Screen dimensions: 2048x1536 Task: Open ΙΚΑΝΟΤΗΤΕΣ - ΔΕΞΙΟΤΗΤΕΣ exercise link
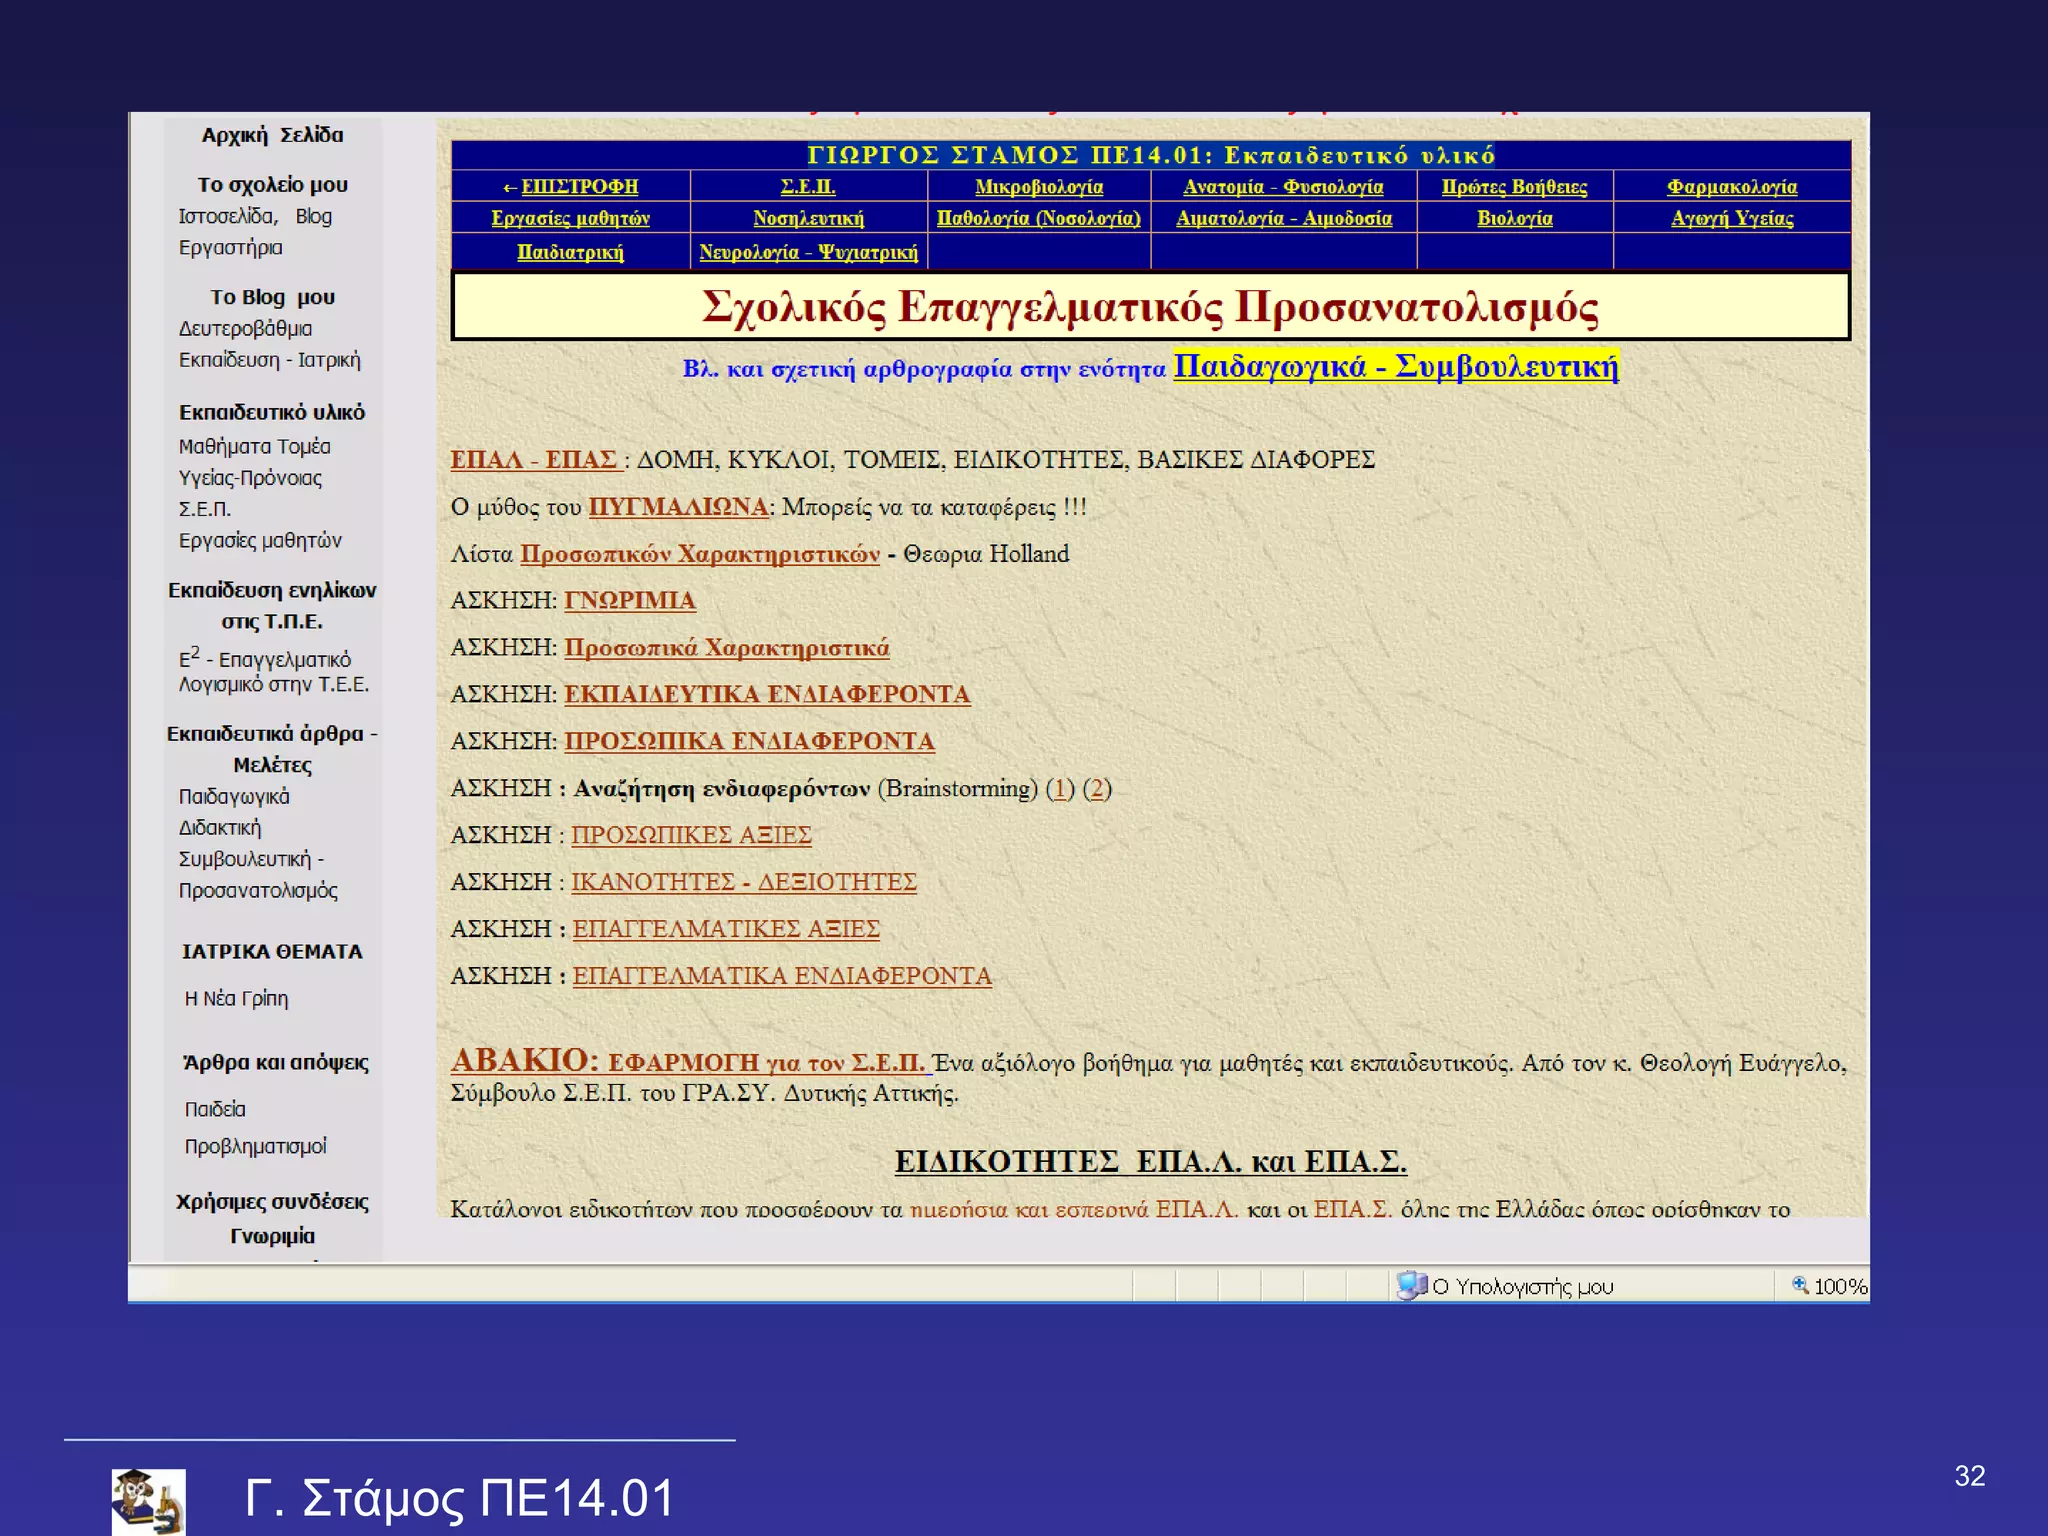pos(743,882)
